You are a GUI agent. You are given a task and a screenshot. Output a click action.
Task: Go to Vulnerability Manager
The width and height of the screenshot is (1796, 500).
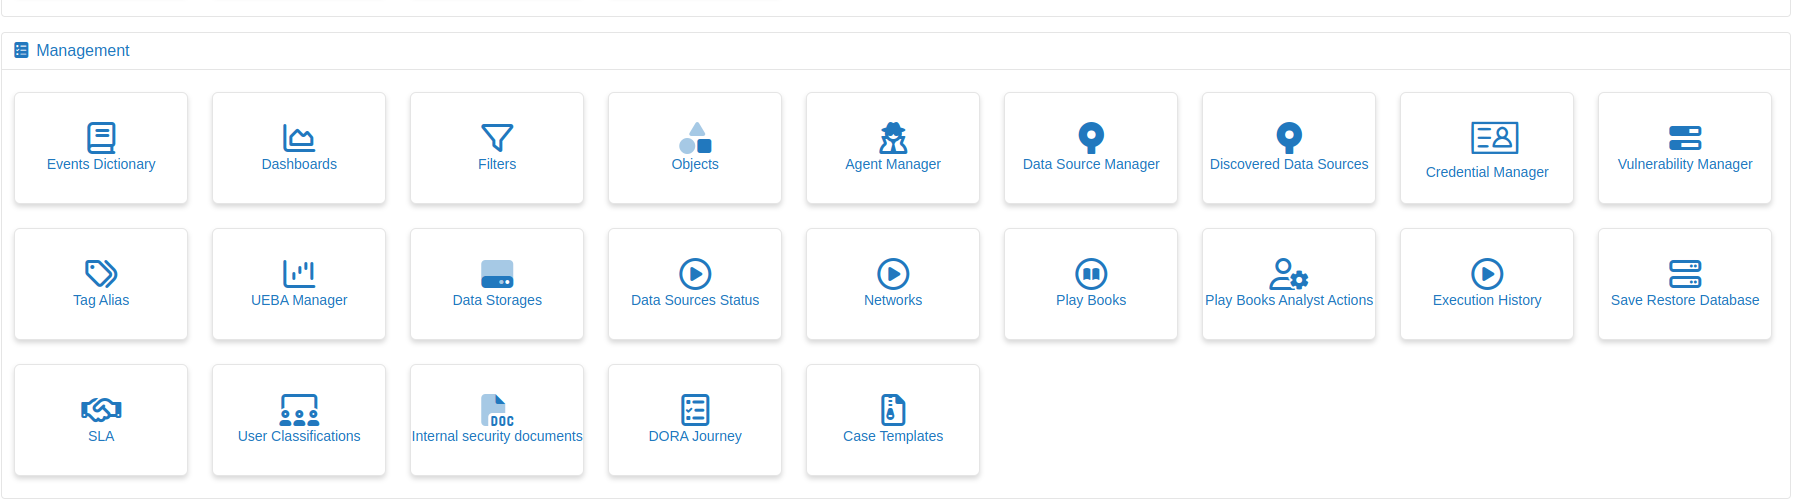[1684, 149]
